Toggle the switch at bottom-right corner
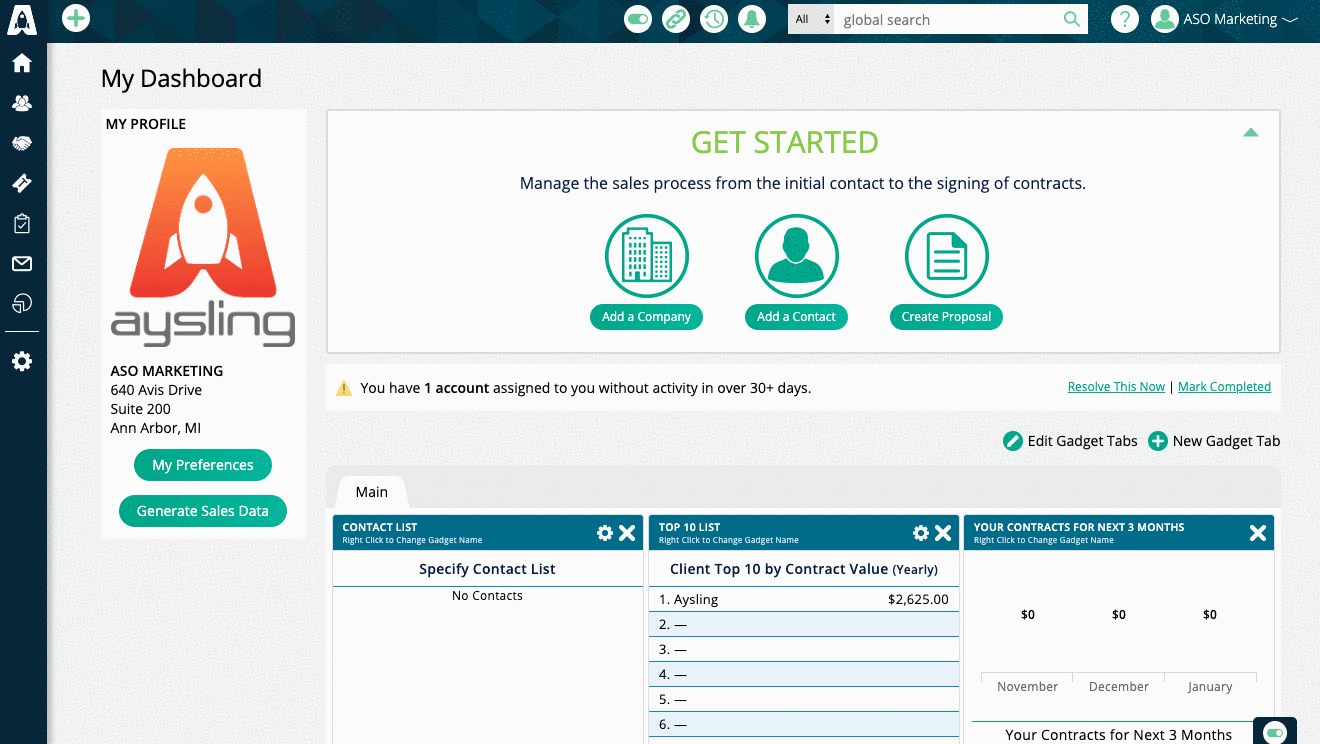This screenshot has width=1320, height=744. click(1275, 733)
